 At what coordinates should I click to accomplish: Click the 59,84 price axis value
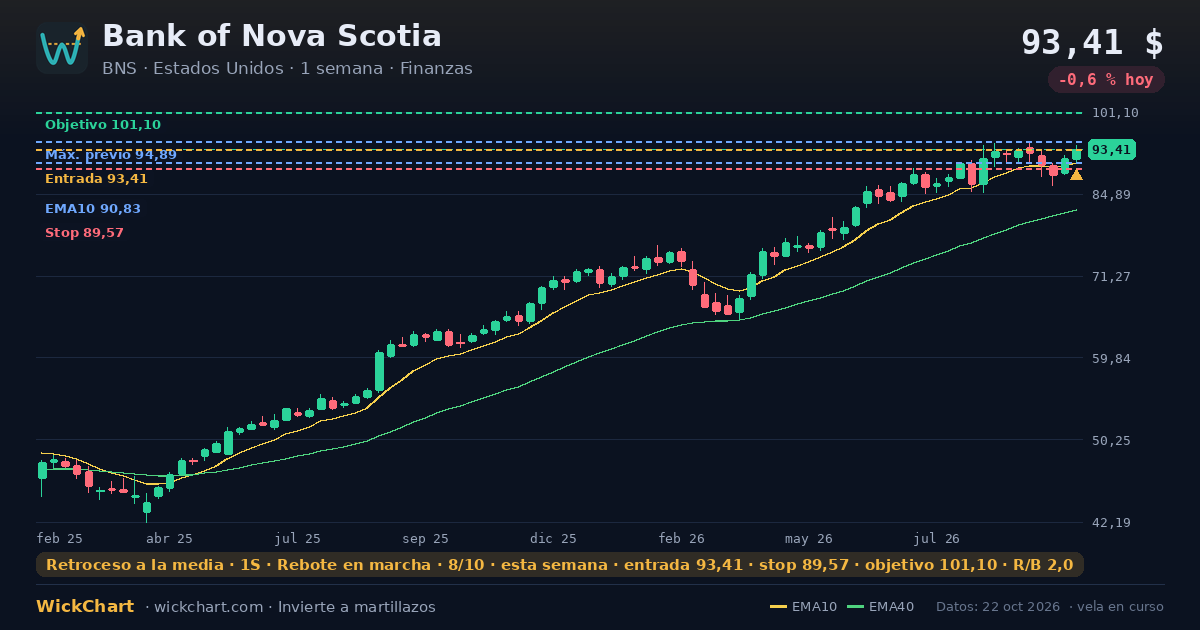tap(1111, 358)
